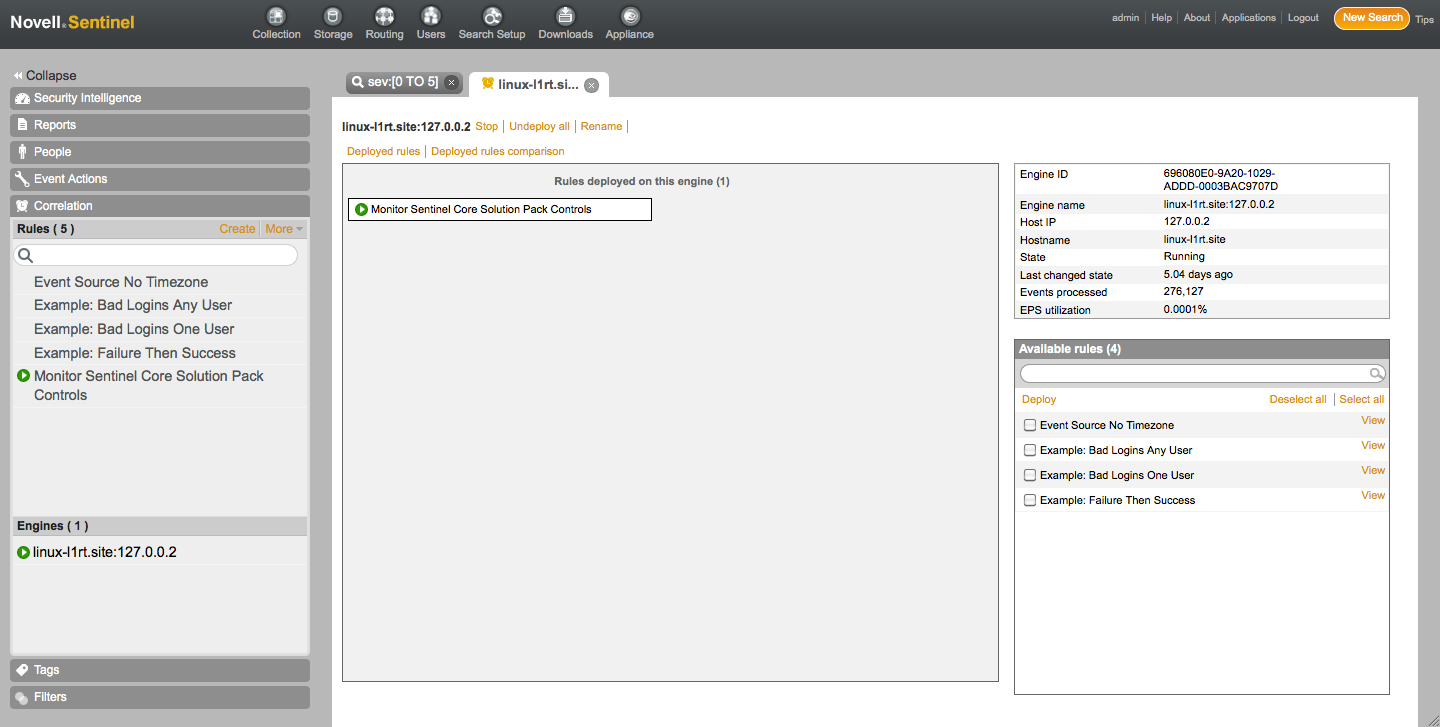This screenshot has height=727, width=1440.
Task: Click Deselect all in Available rules
Action: [x=1298, y=399]
